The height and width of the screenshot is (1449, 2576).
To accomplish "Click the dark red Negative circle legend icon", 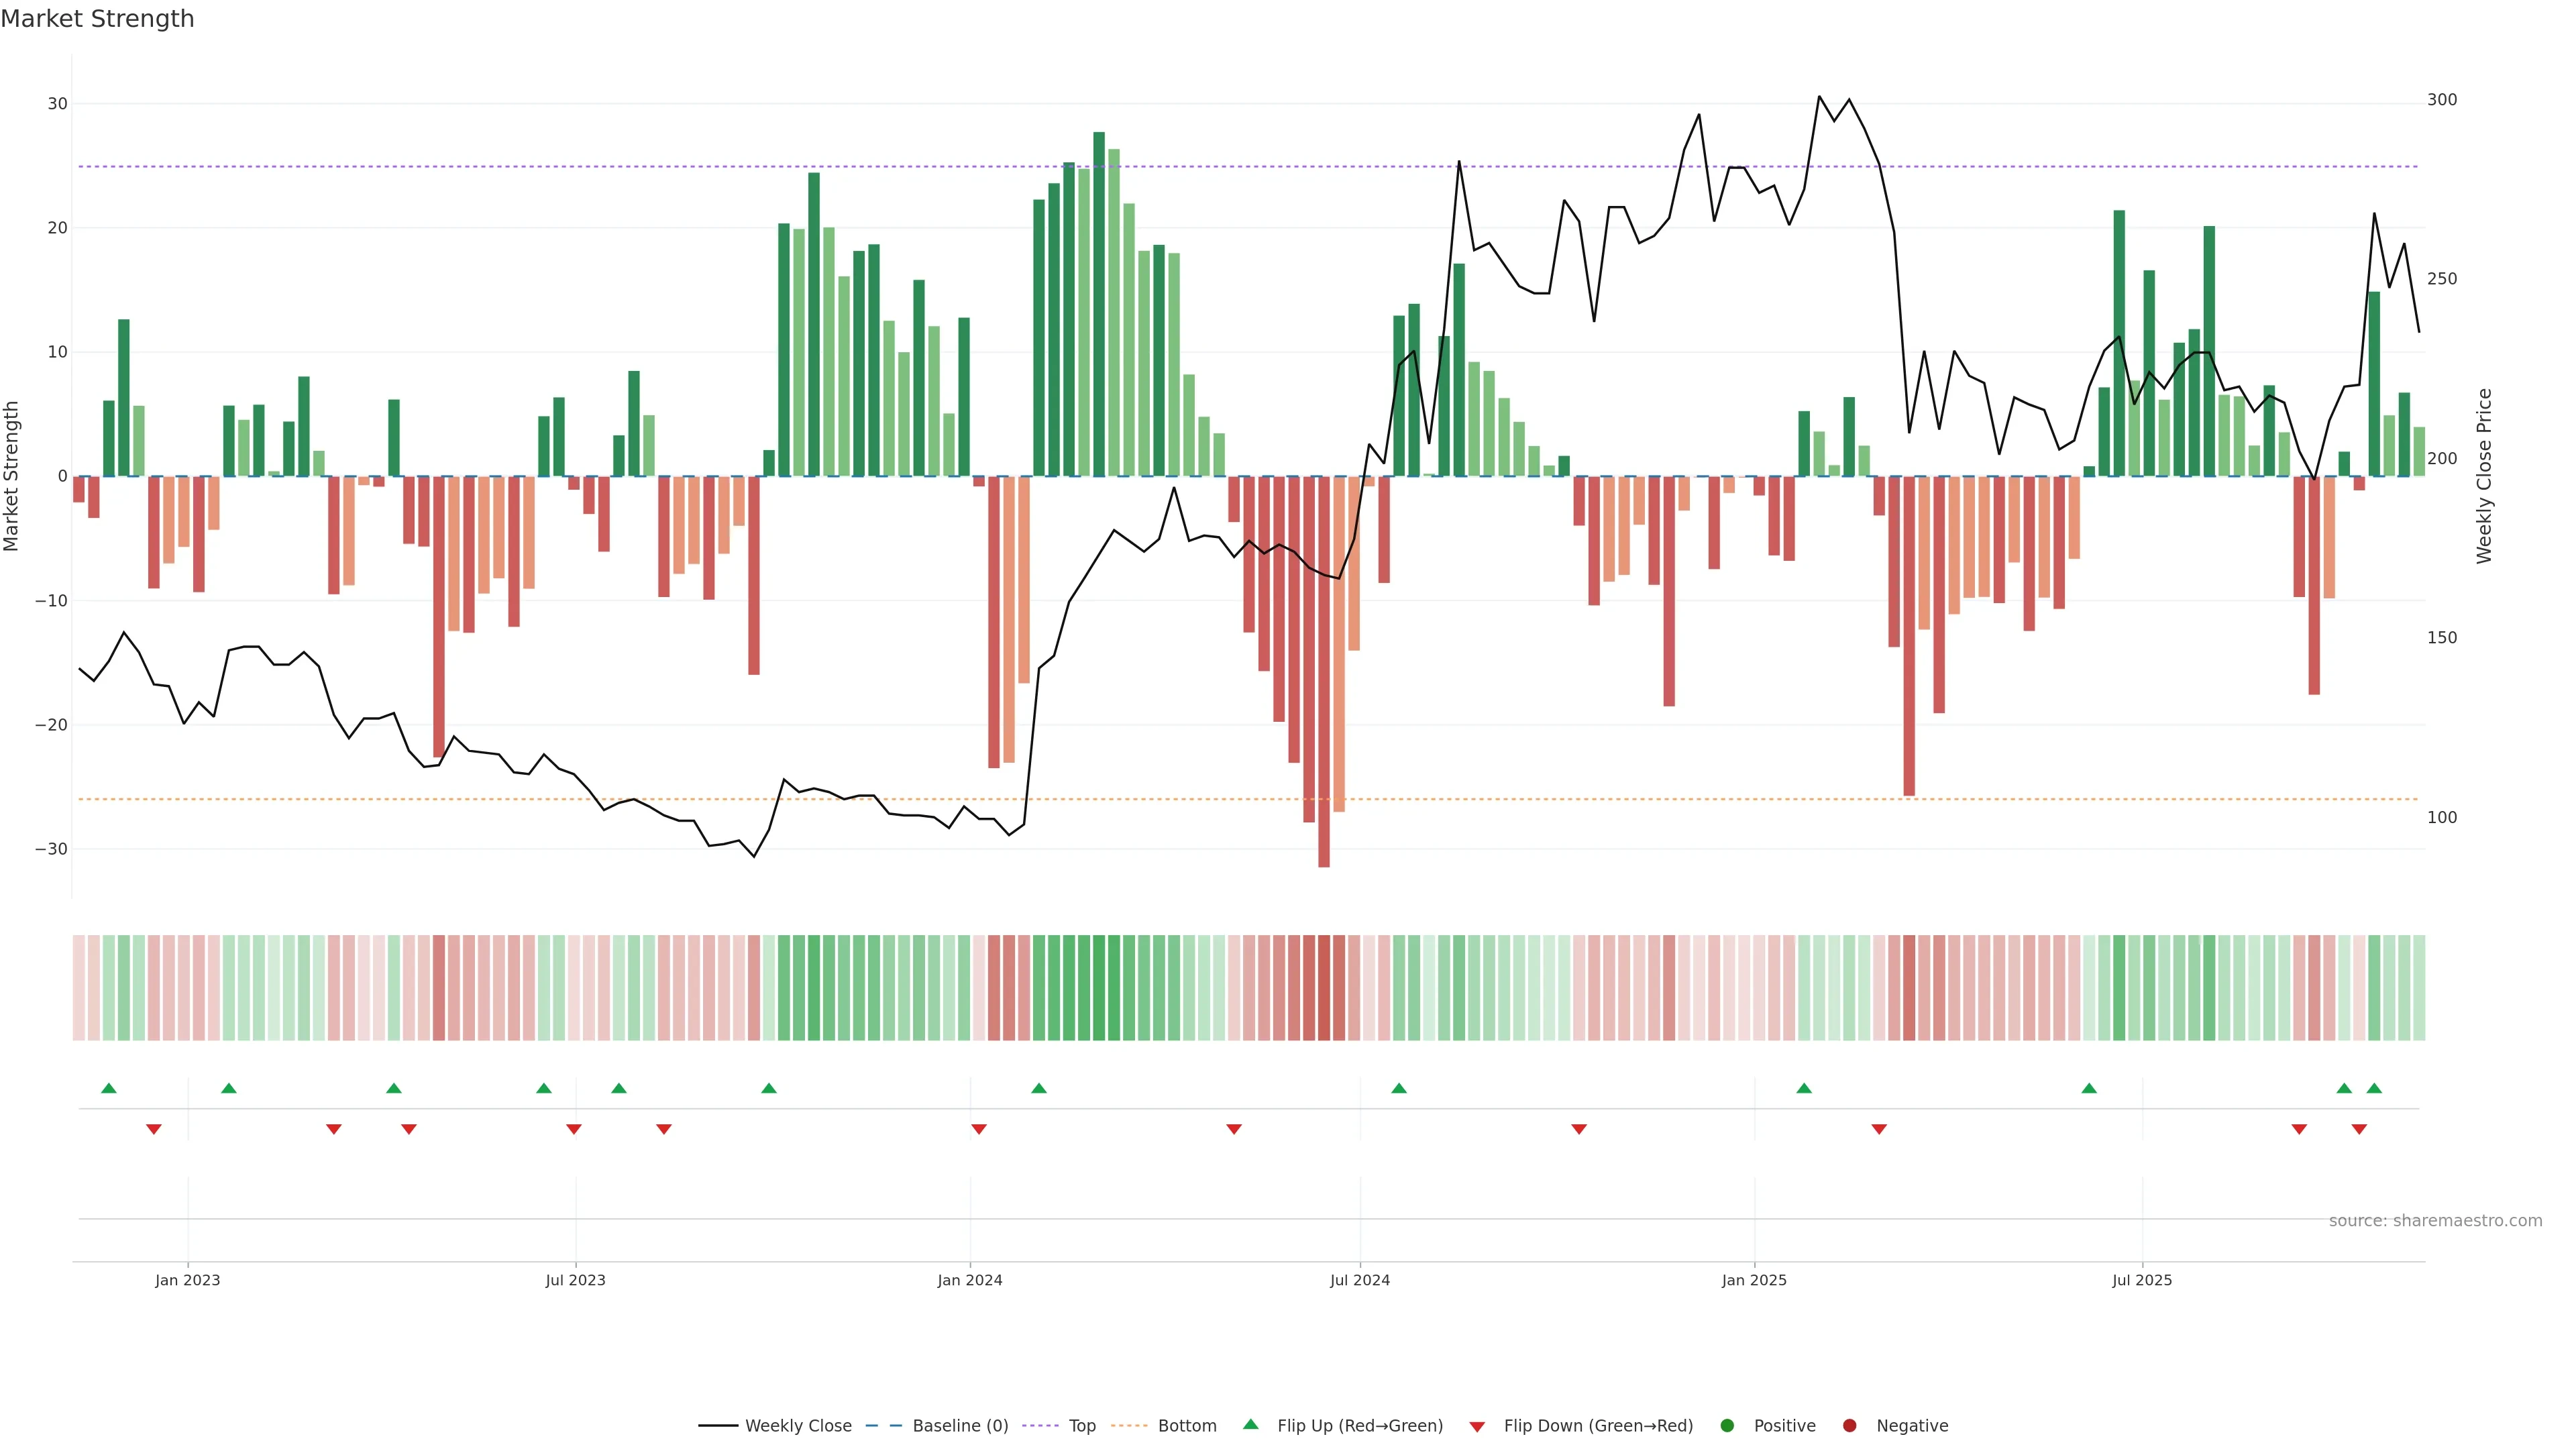I will point(1849,1426).
